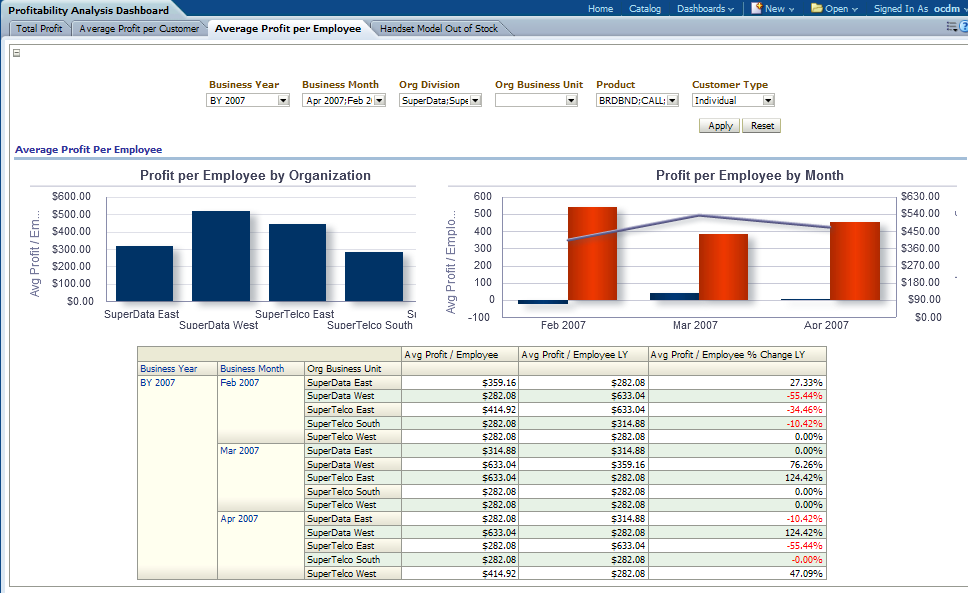Click the SuperData West bar in chart
The height and width of the screenshot is (593, 968).
click(x=221, y=256)
